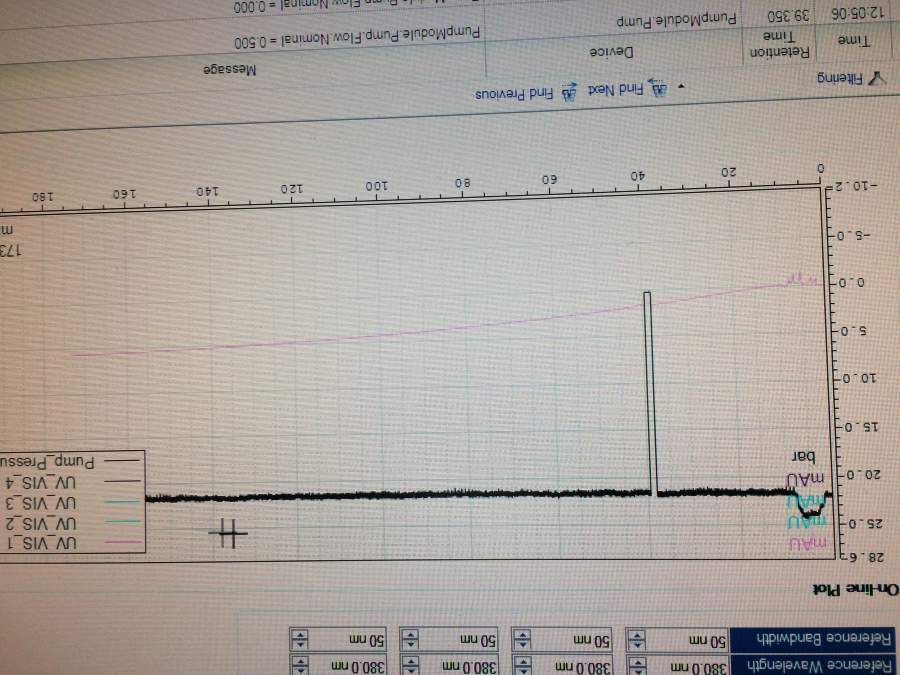Screen dimensions: 900x675
Task: Click the UV_VIS_4 legend entry
Action: 71,482
